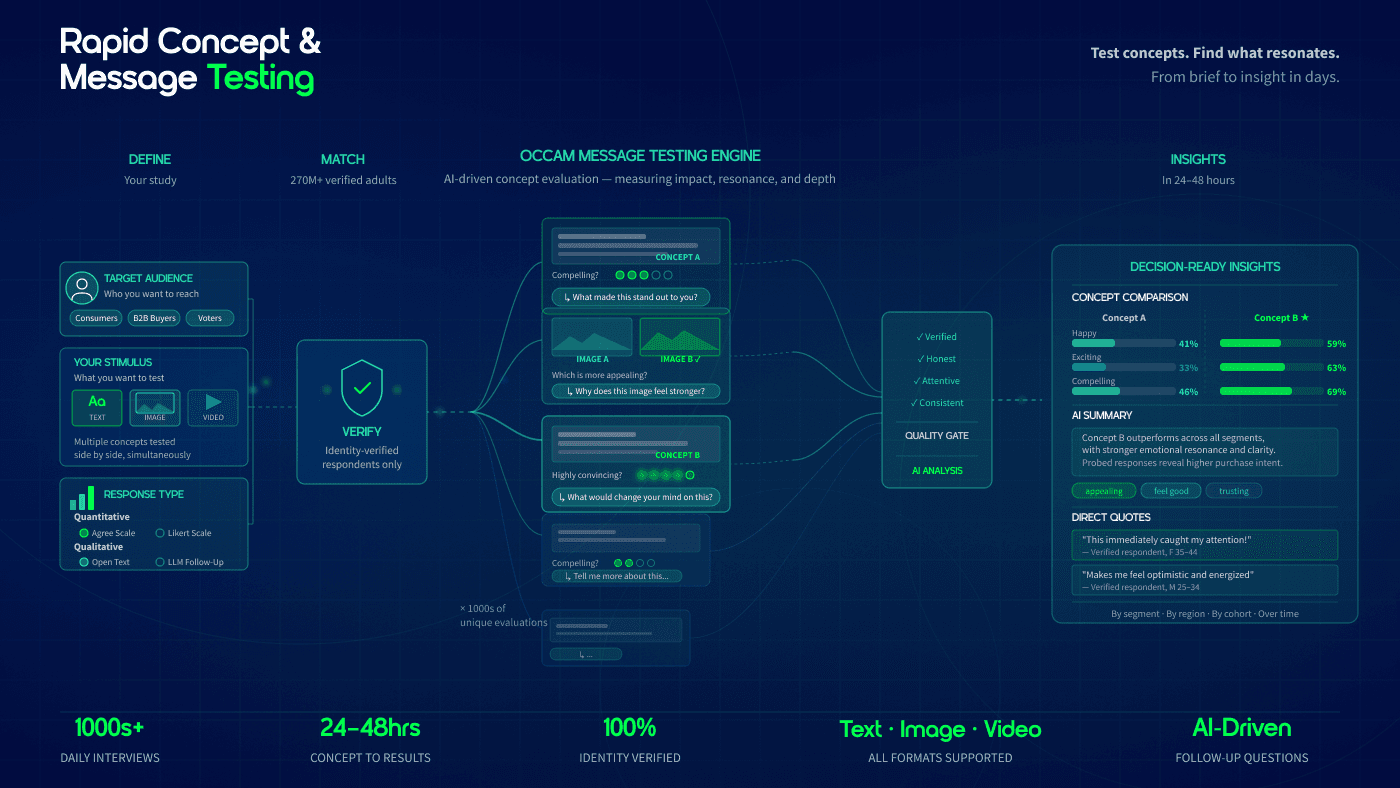Click the Consistent check item
Screen dimensions: 1400x788
[936, 403]
